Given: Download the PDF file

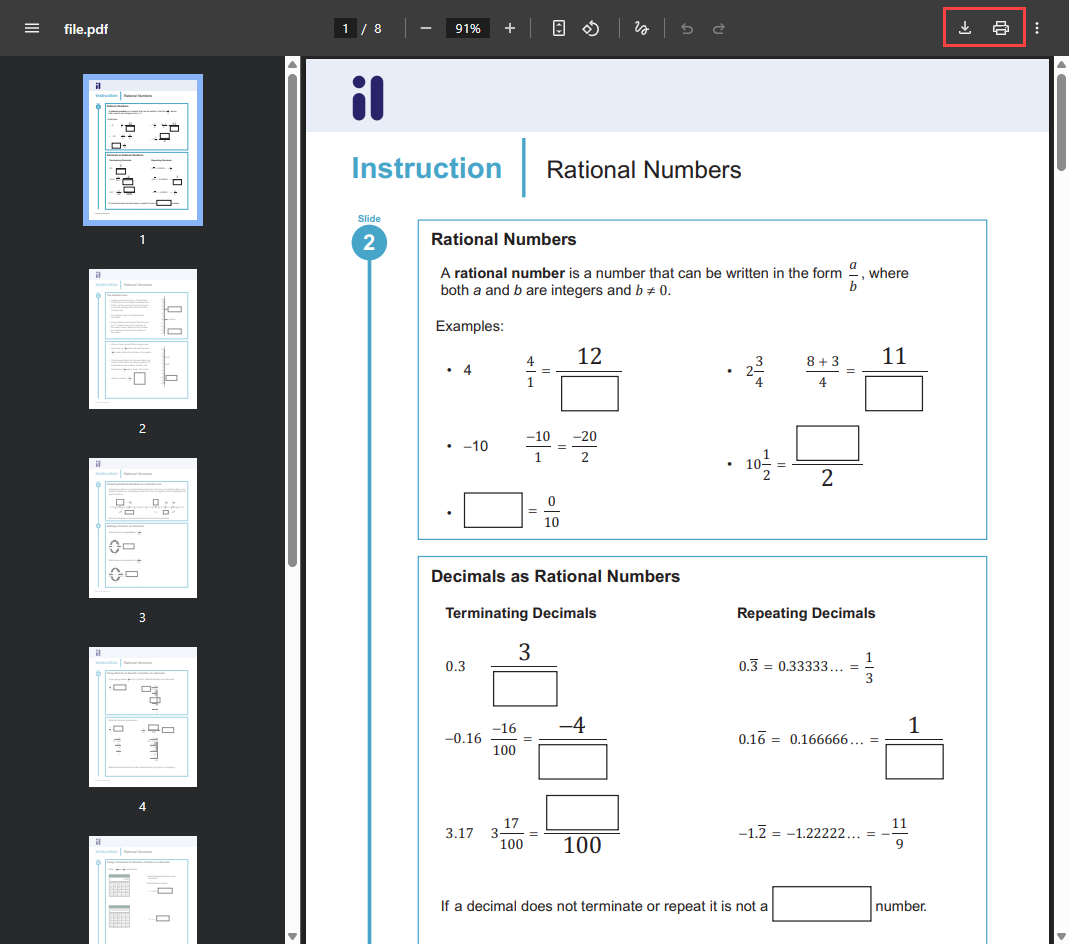Looking at the screenshot, I should pos(965,28).
